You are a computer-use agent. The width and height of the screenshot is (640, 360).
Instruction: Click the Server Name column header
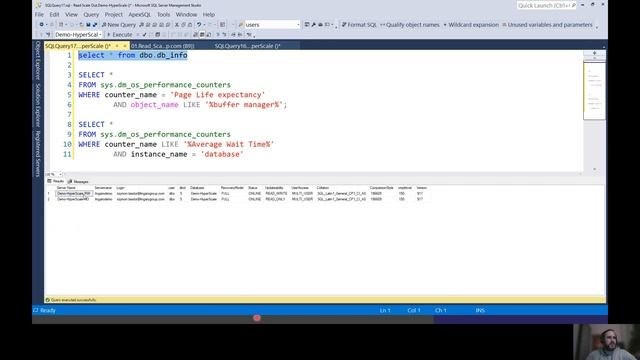click(66, 188)
